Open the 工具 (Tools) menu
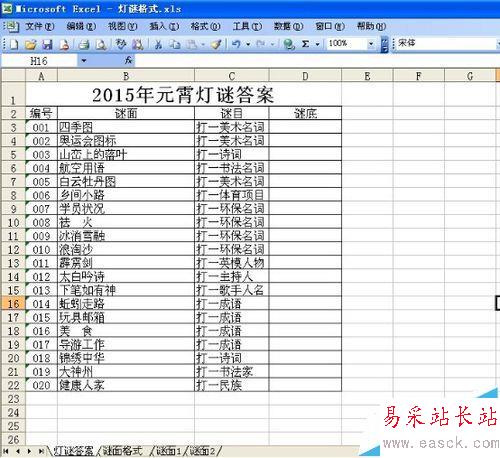Screen dimensions: 500x458 click(247, 26)
